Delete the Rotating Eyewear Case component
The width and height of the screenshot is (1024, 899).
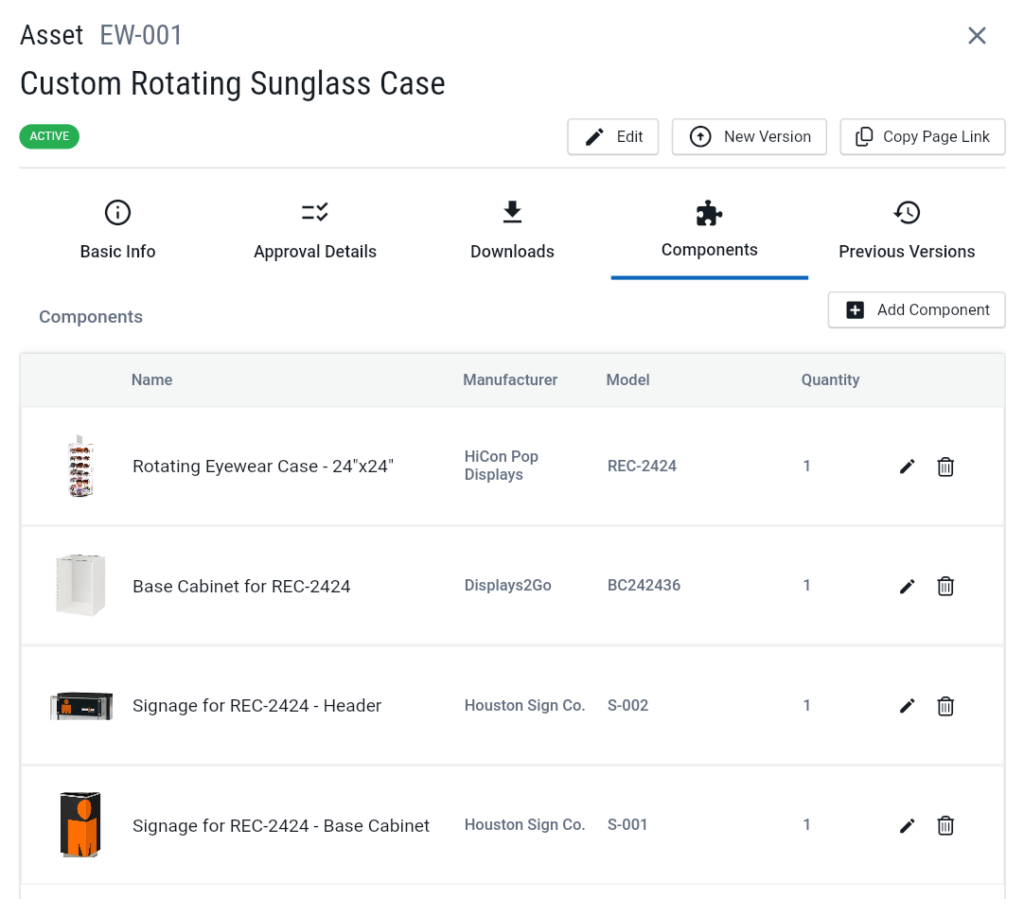pos(945,467)
